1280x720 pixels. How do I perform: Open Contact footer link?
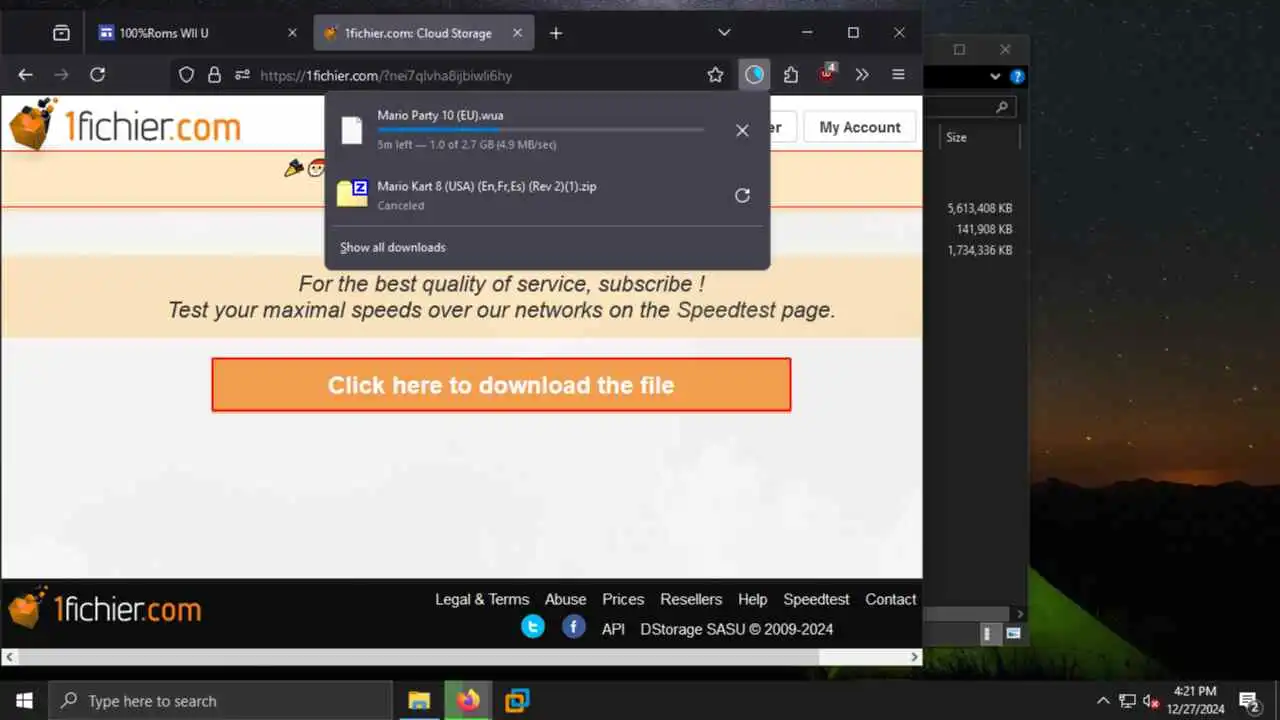890,599
